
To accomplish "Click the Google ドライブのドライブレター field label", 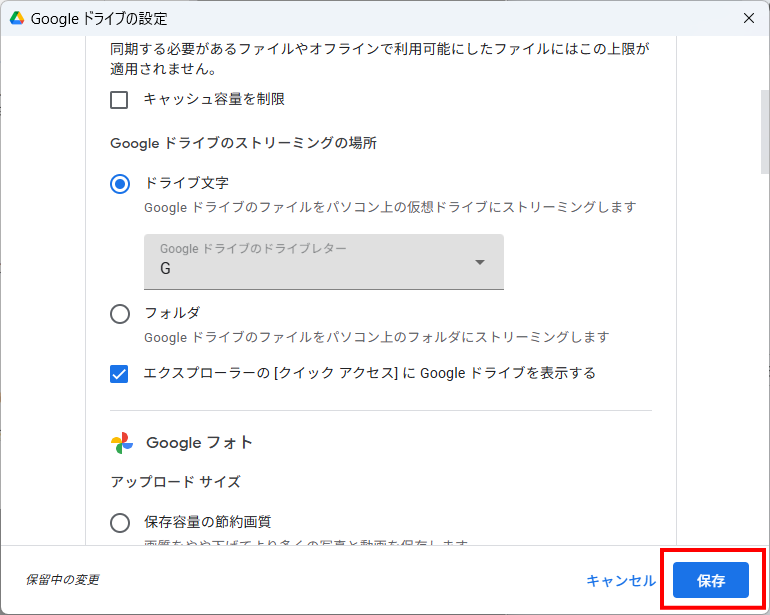I will (253, 248).
